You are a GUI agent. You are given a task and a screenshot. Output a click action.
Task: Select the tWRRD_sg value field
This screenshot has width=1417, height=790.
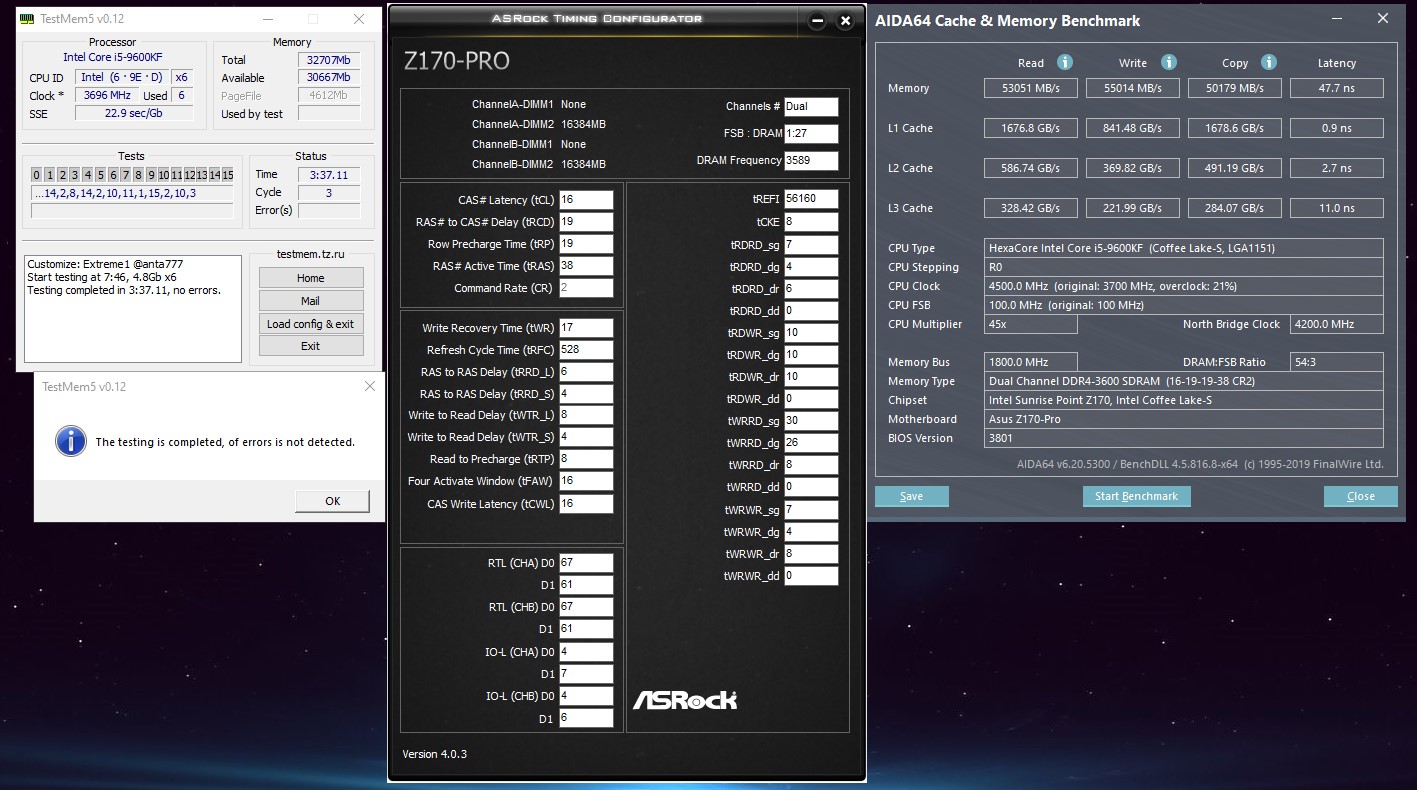click(x=811, y=421)
